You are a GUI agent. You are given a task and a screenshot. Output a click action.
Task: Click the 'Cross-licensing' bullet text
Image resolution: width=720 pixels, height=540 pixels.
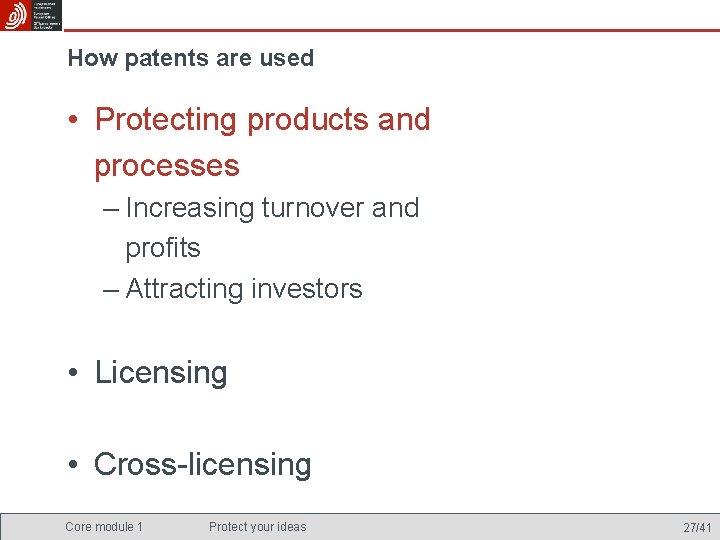203,464
